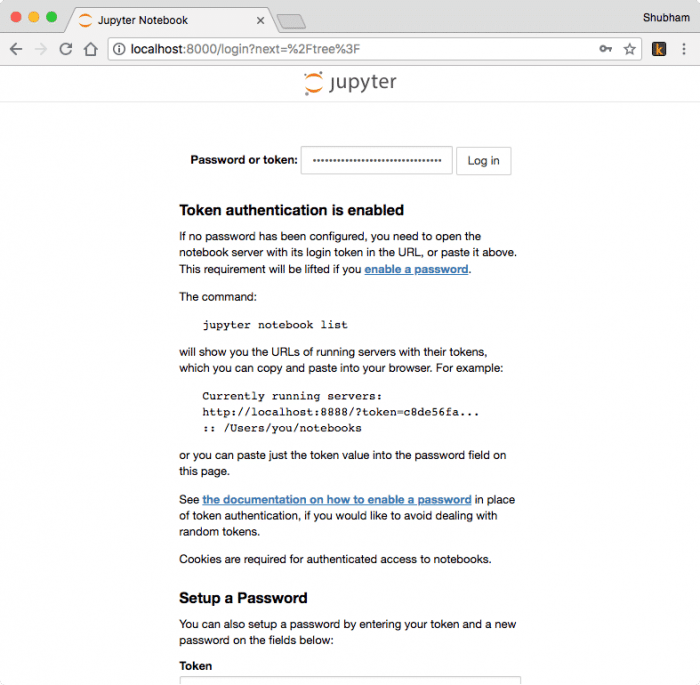The height and width of the screenshot is (685, 700).
Task: Bookmark this page with the star icon
Action: click(629, 49)
